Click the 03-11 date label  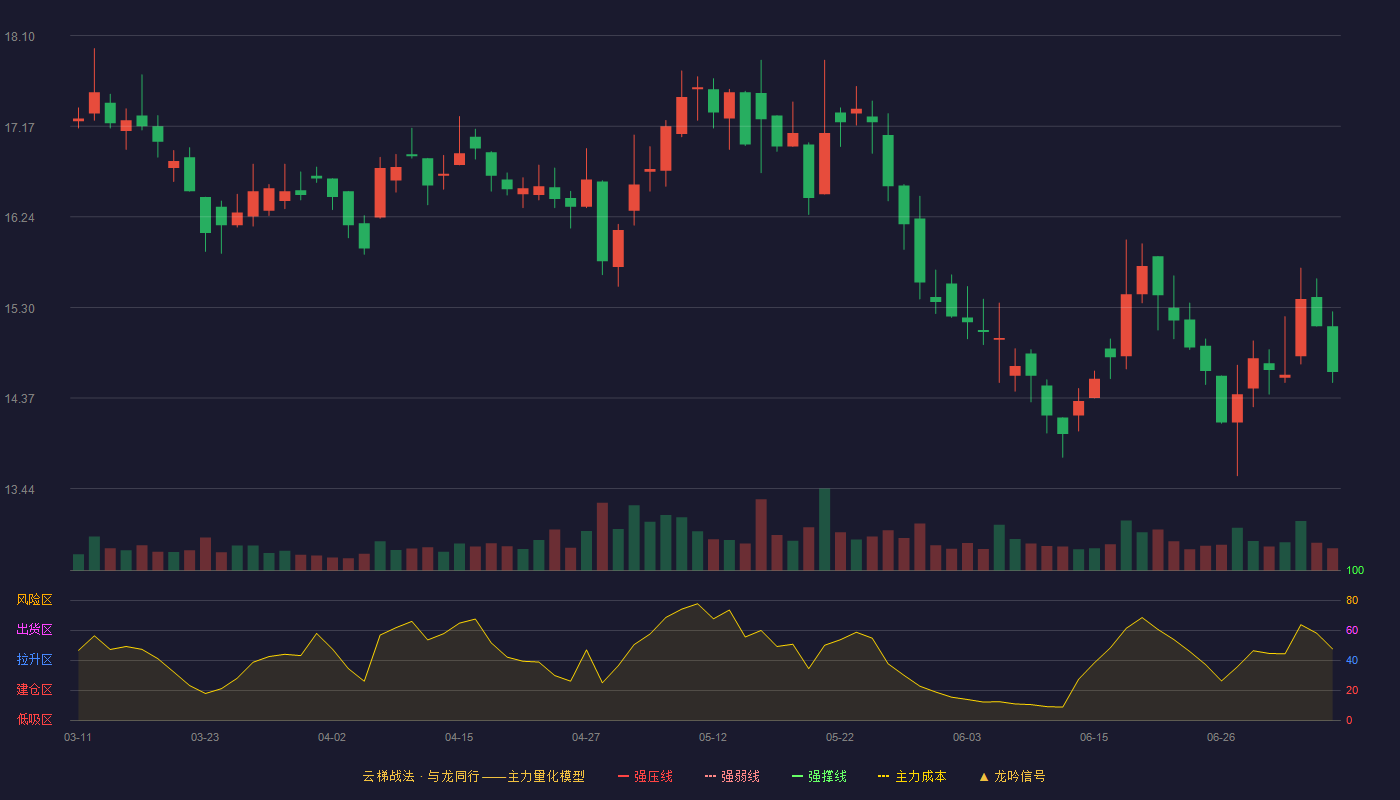click(x=78, y=737)
